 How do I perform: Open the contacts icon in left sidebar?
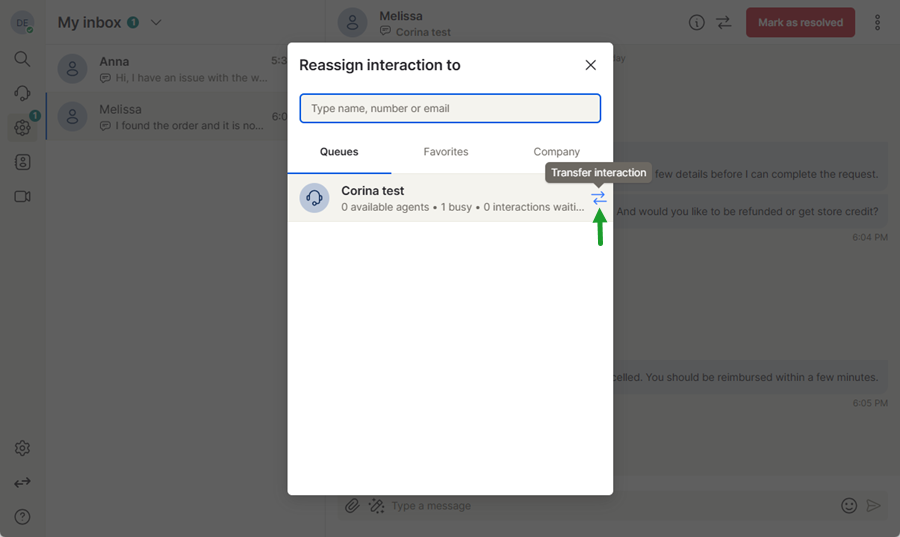click(22, 162)
